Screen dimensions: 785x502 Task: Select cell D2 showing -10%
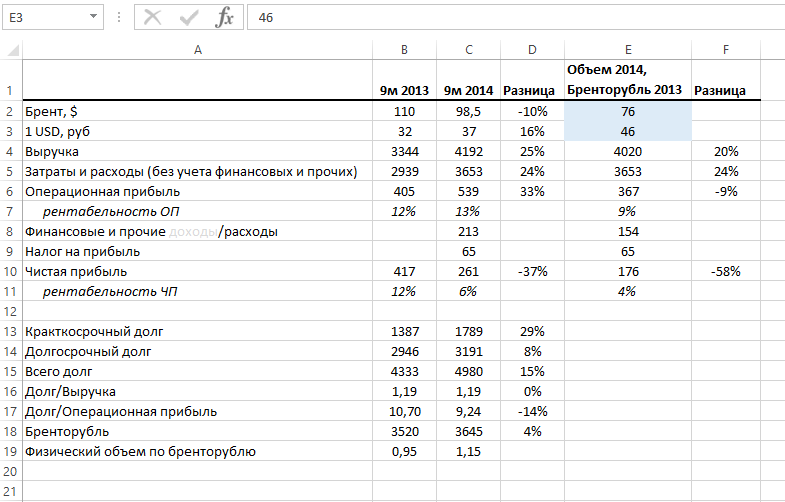[x=532, y=111]
